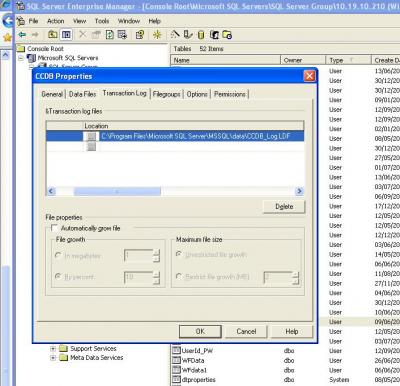Click the Delete button in CCDB Properties
The image size is (400, 386).
(284, 207)
